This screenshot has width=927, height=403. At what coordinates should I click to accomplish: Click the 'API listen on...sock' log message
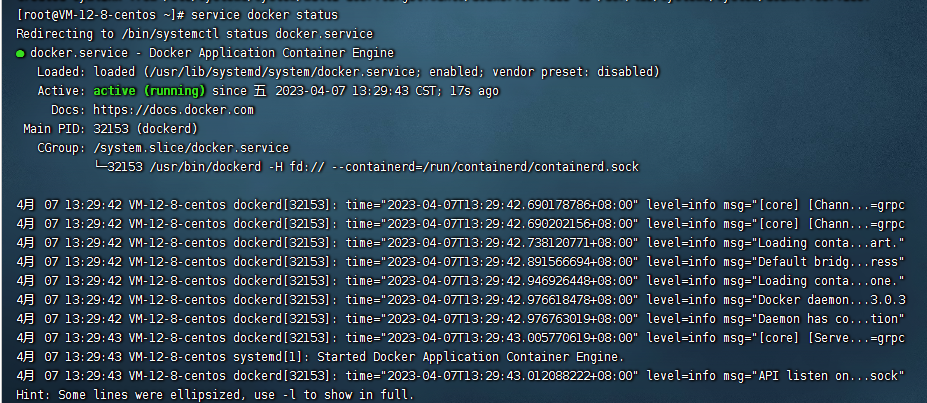pos(829,376)
